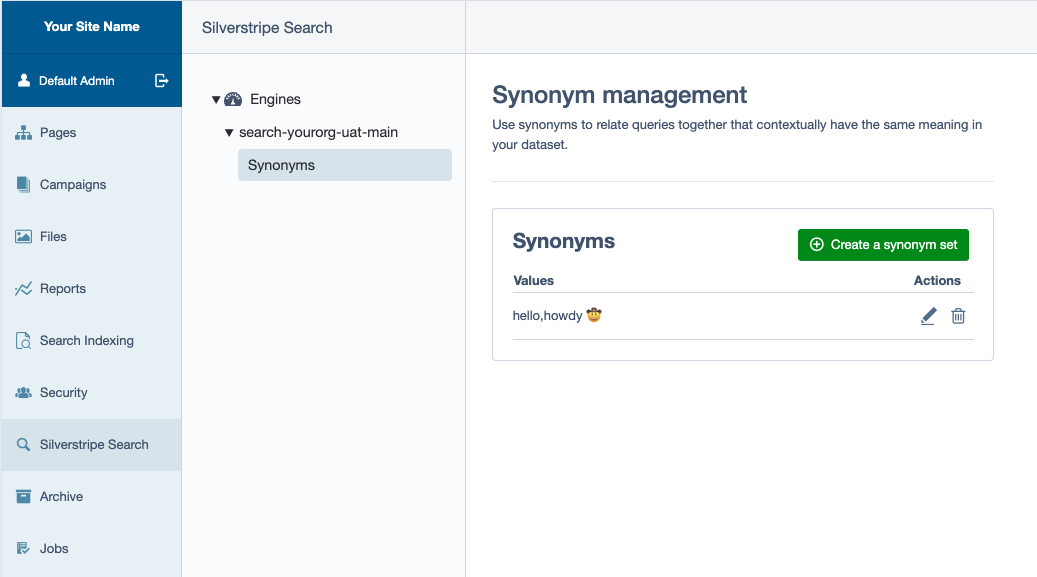Select Silverstripe Search in the sidebar
This screenshot has height=577, width=1037.
pos(92,445)
